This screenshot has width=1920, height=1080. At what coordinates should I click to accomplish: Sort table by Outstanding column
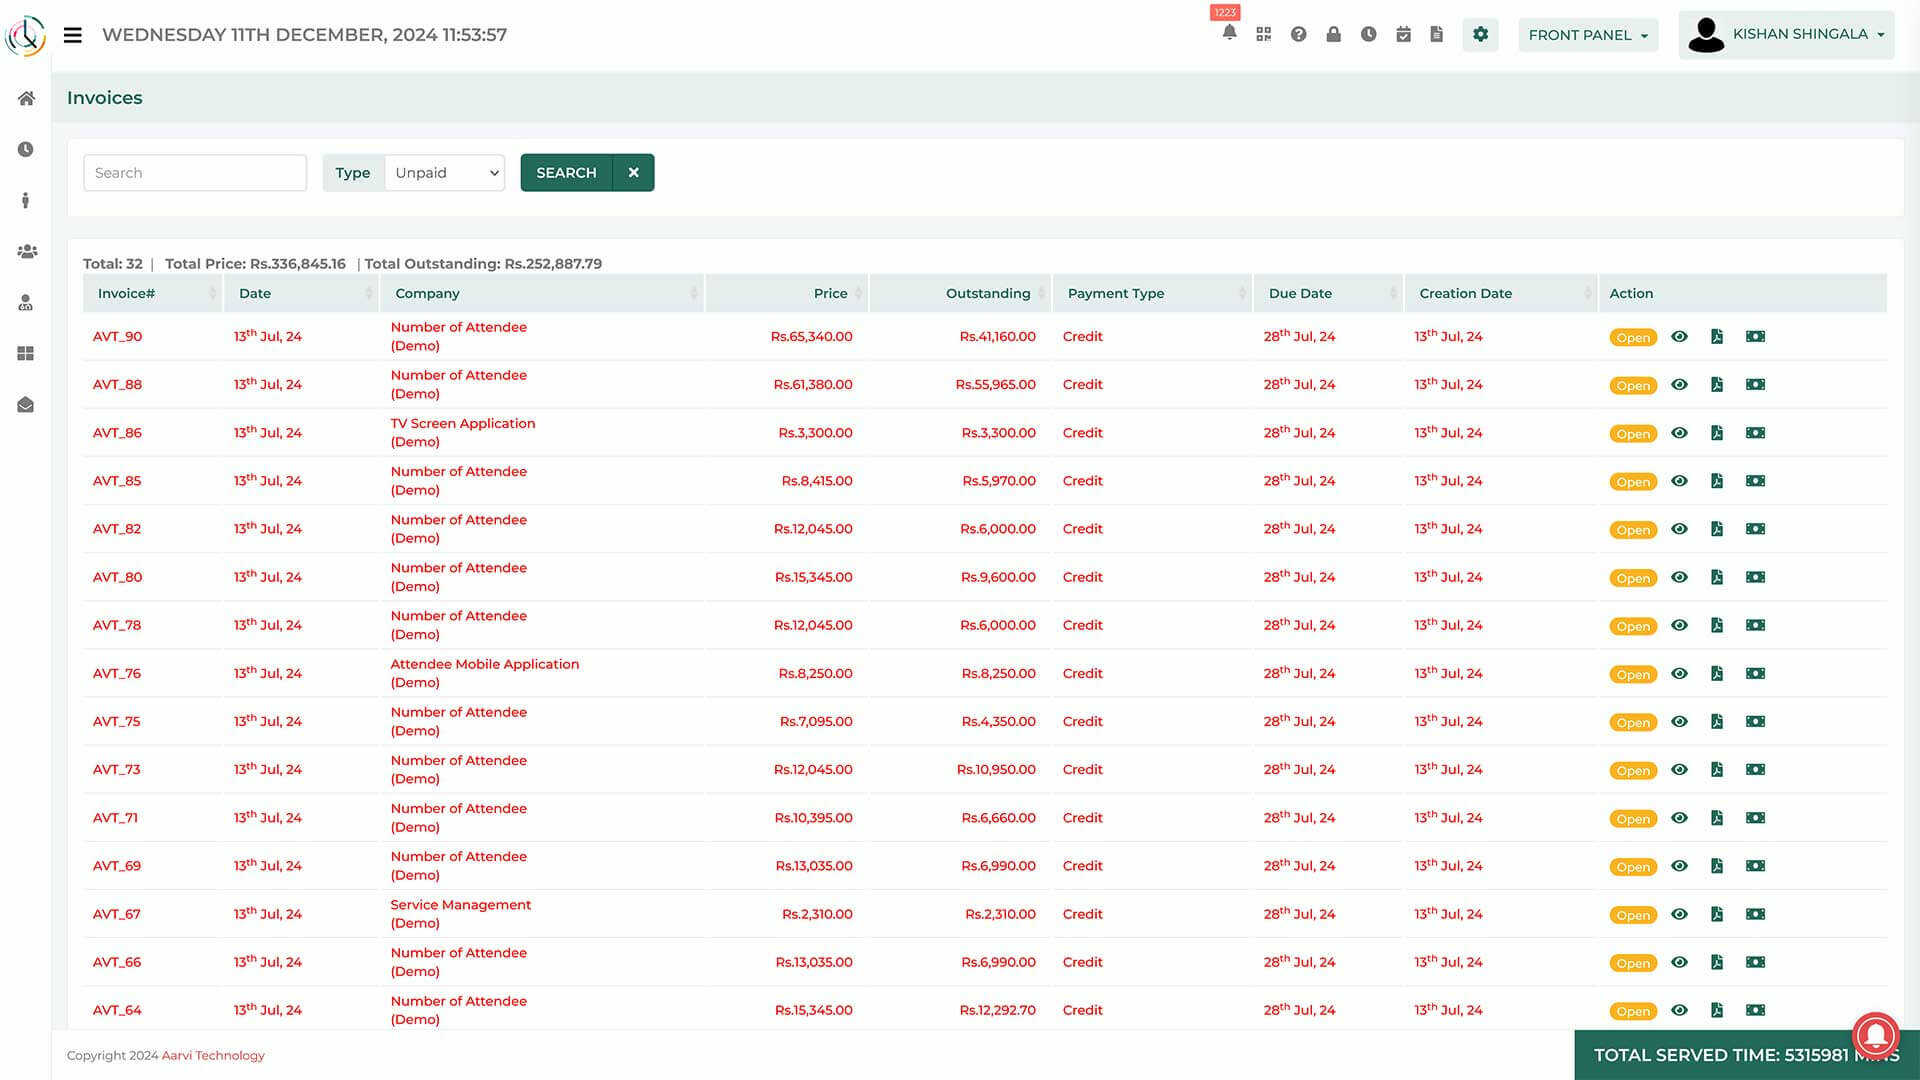tap(987, 293)
